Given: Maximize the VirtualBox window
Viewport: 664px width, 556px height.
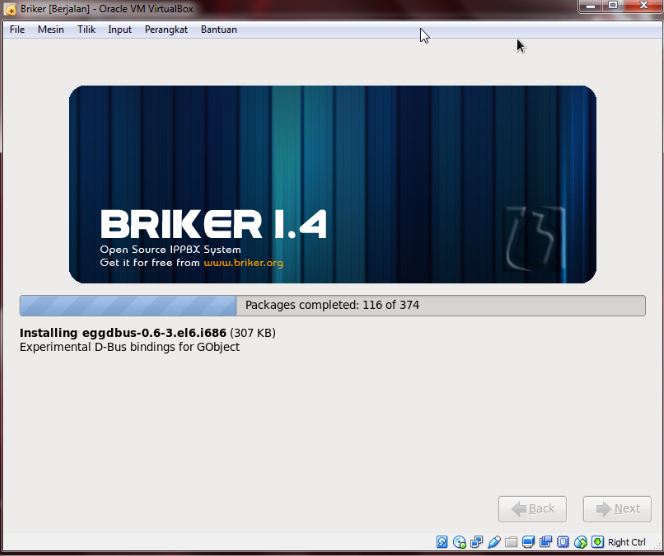Looking at the screenshot, I should pos(613,6).
